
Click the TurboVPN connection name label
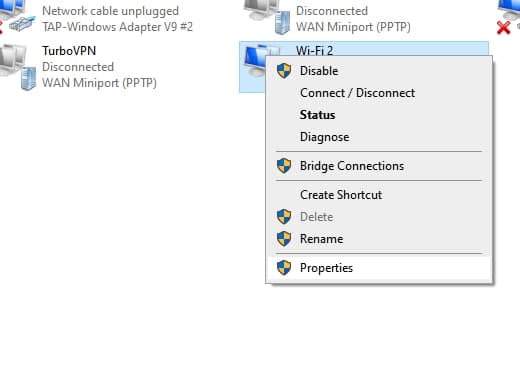click(x=69, y=51)
